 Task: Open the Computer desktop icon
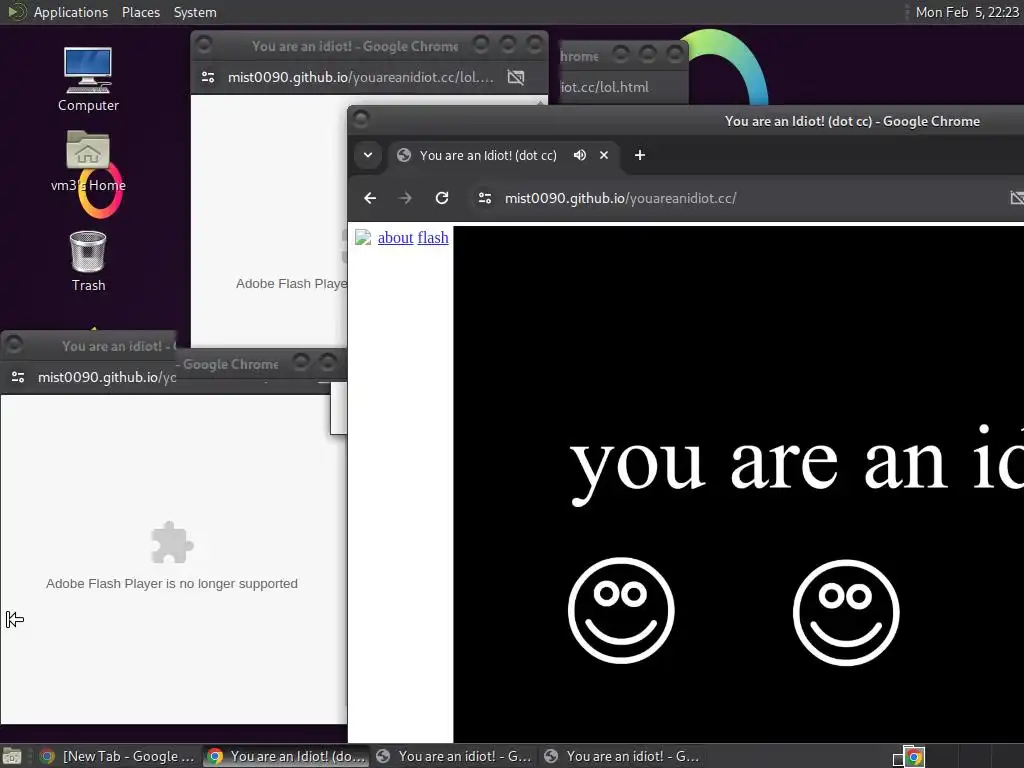click(88, 79)
